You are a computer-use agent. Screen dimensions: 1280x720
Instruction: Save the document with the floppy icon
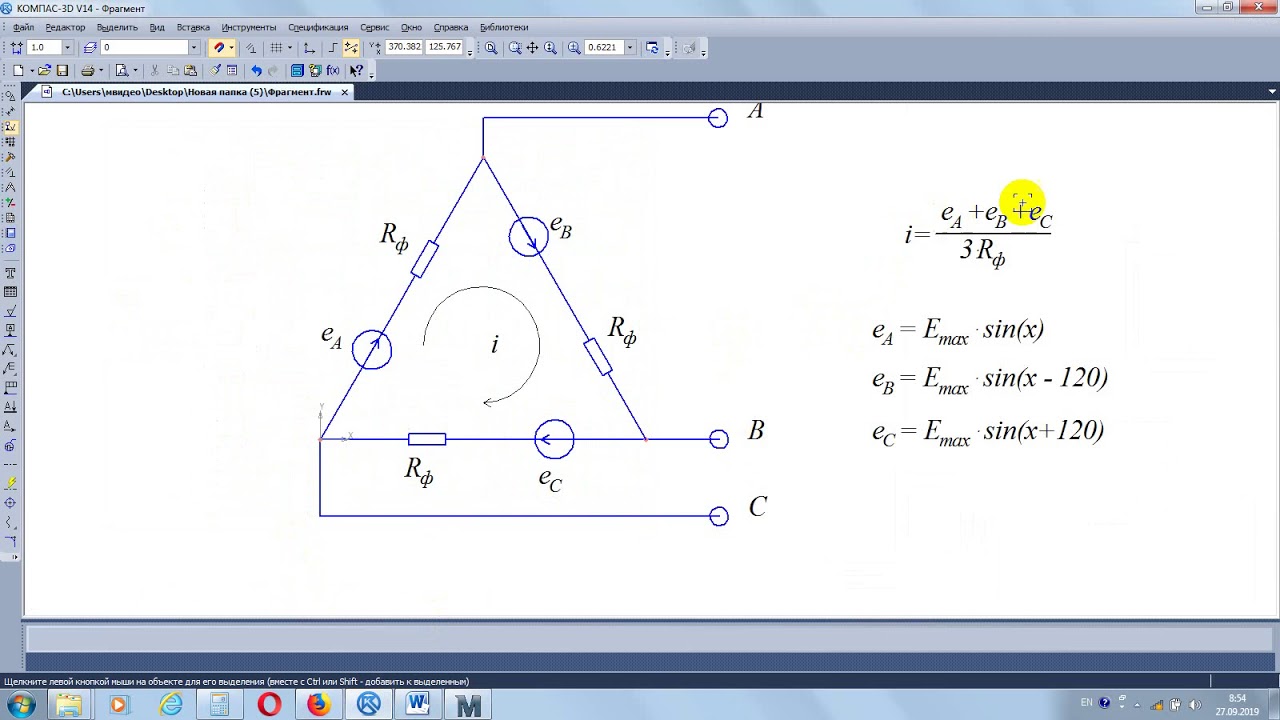(62, 71)
